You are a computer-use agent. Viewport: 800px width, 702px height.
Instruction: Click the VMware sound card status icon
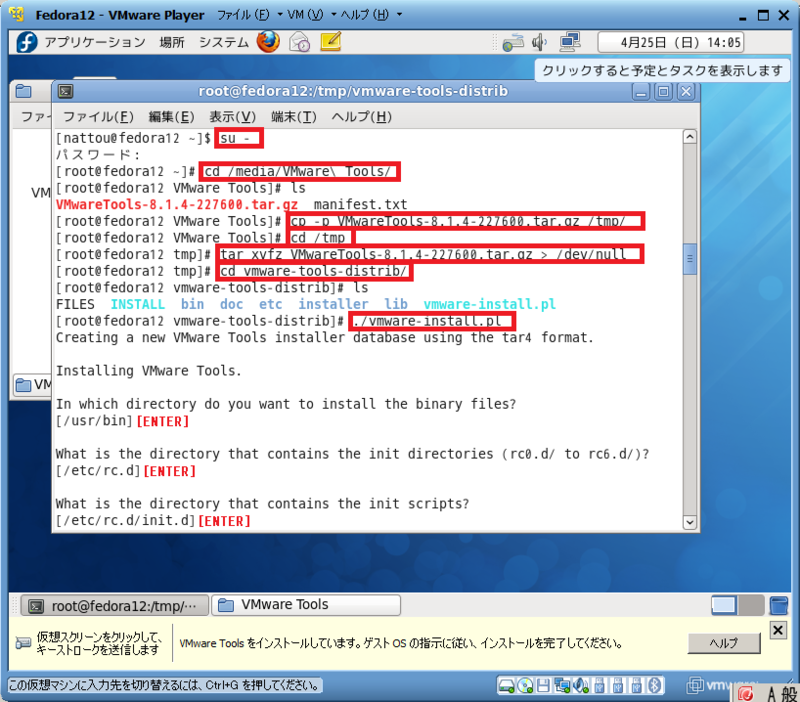tap(581, 686)
